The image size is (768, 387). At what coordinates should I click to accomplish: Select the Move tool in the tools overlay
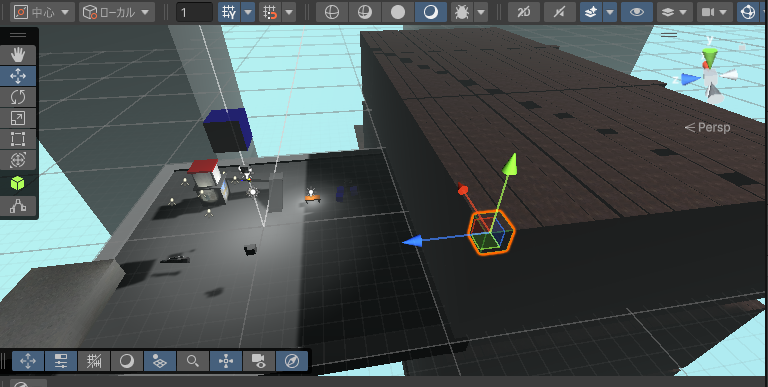point(18,76)
